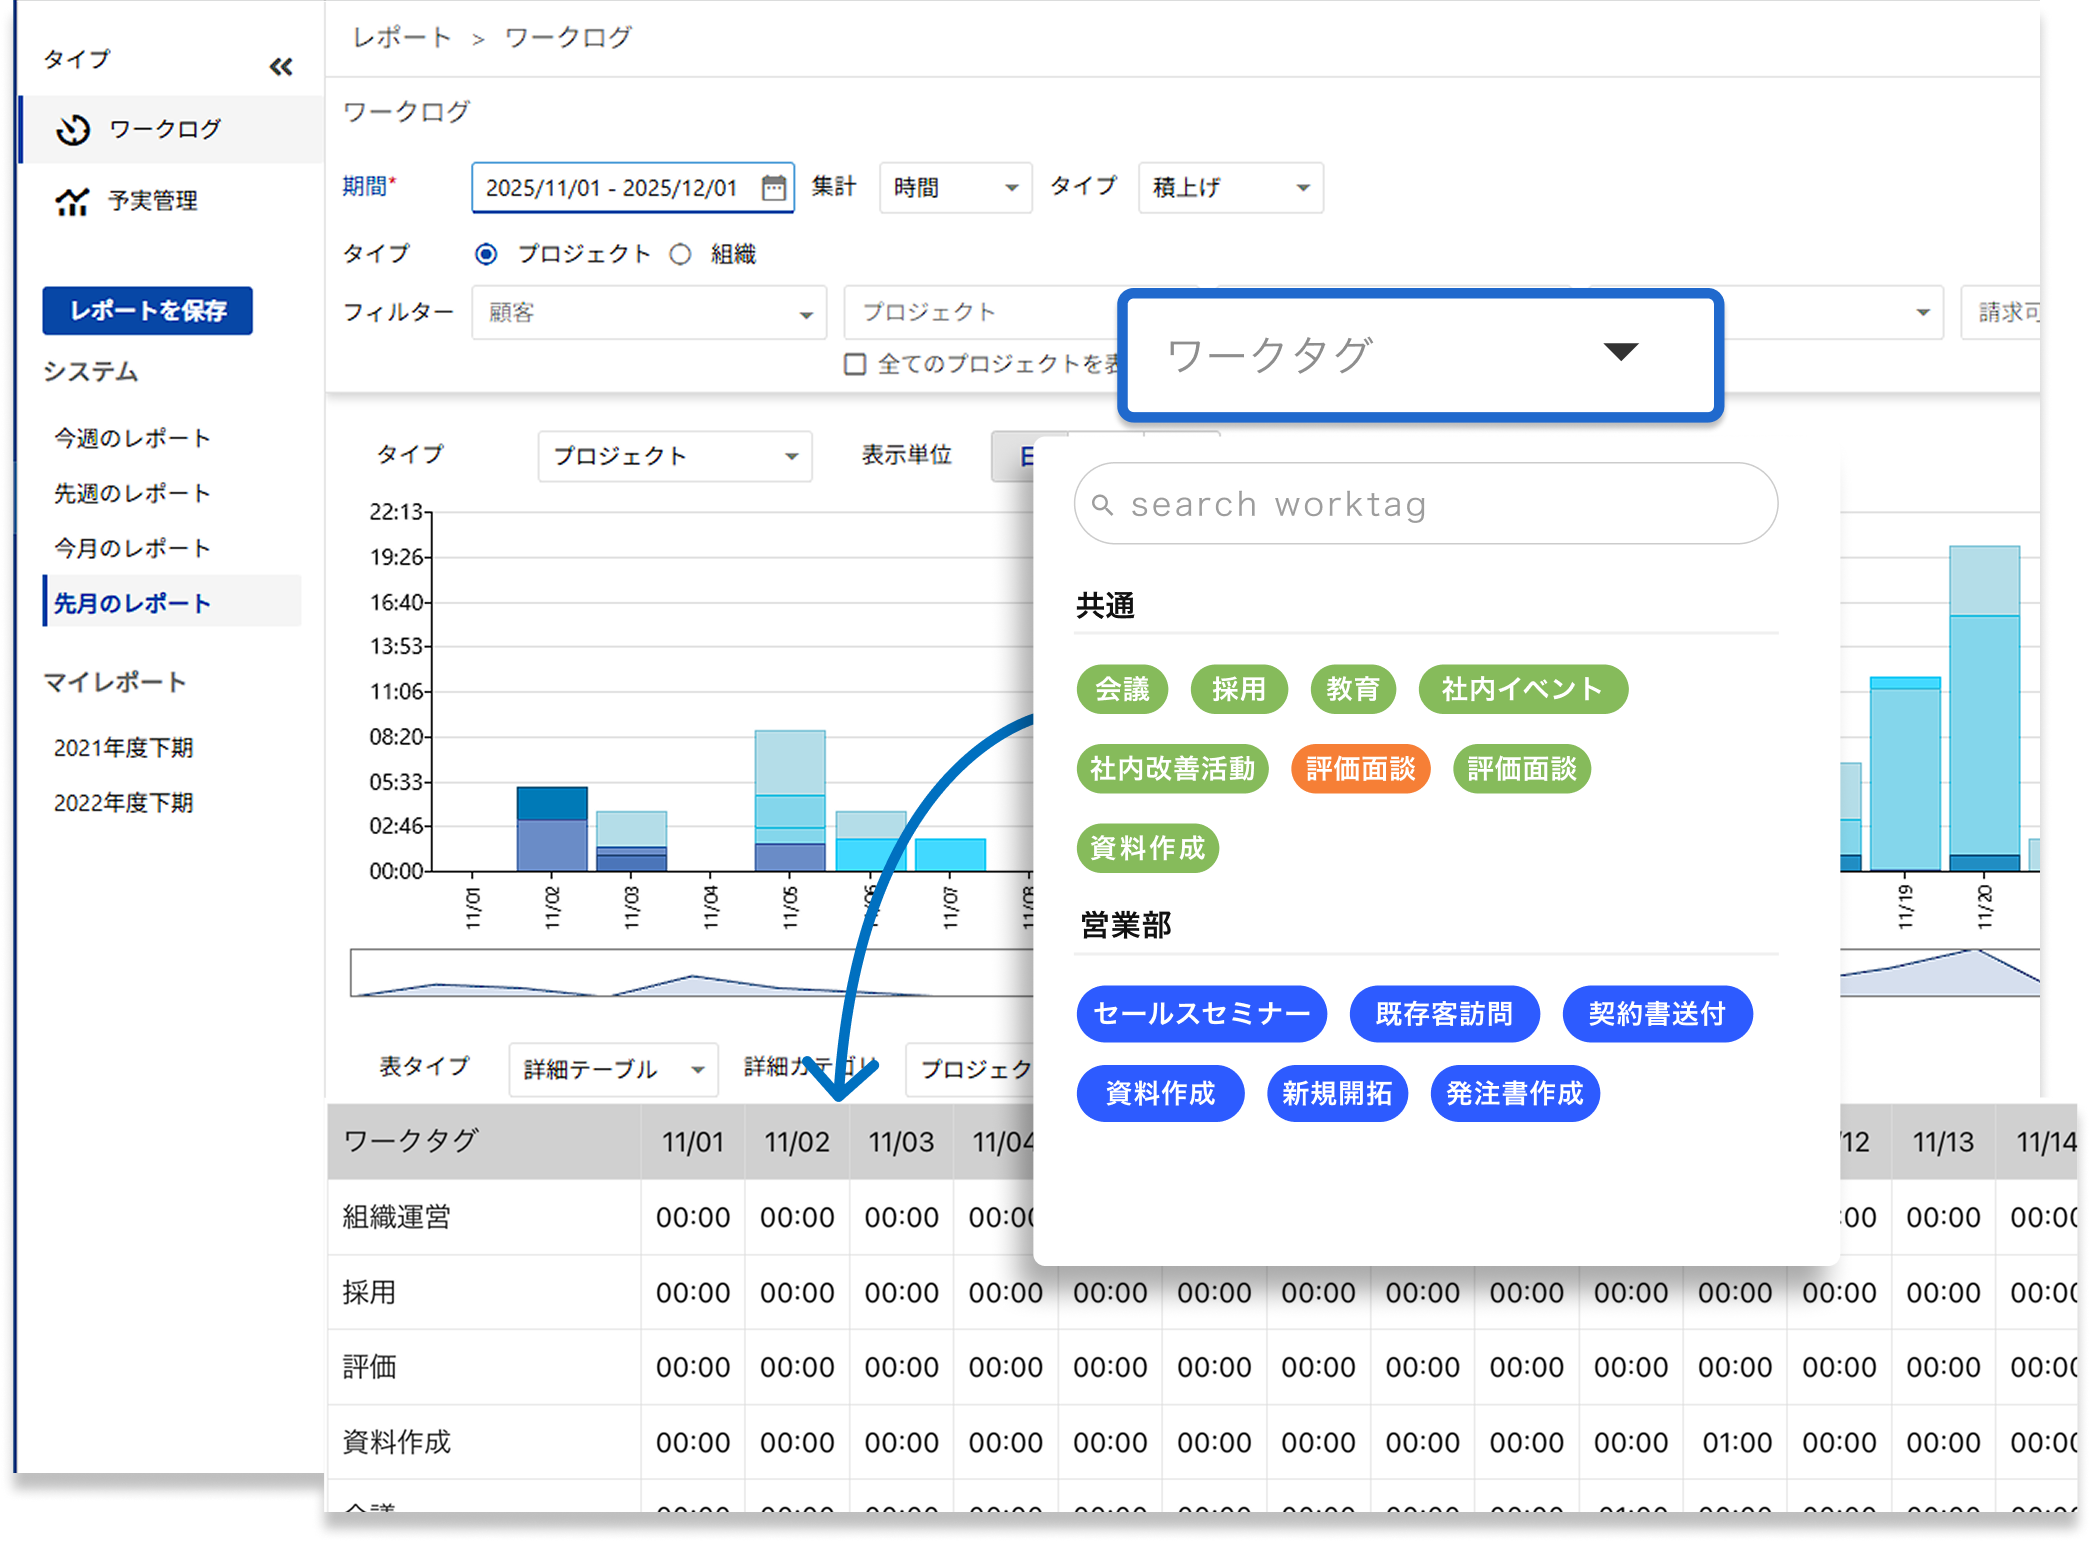The image size is (2091, 1542).
Task: Click the レポートを保存 button
Action: point(147,311)
